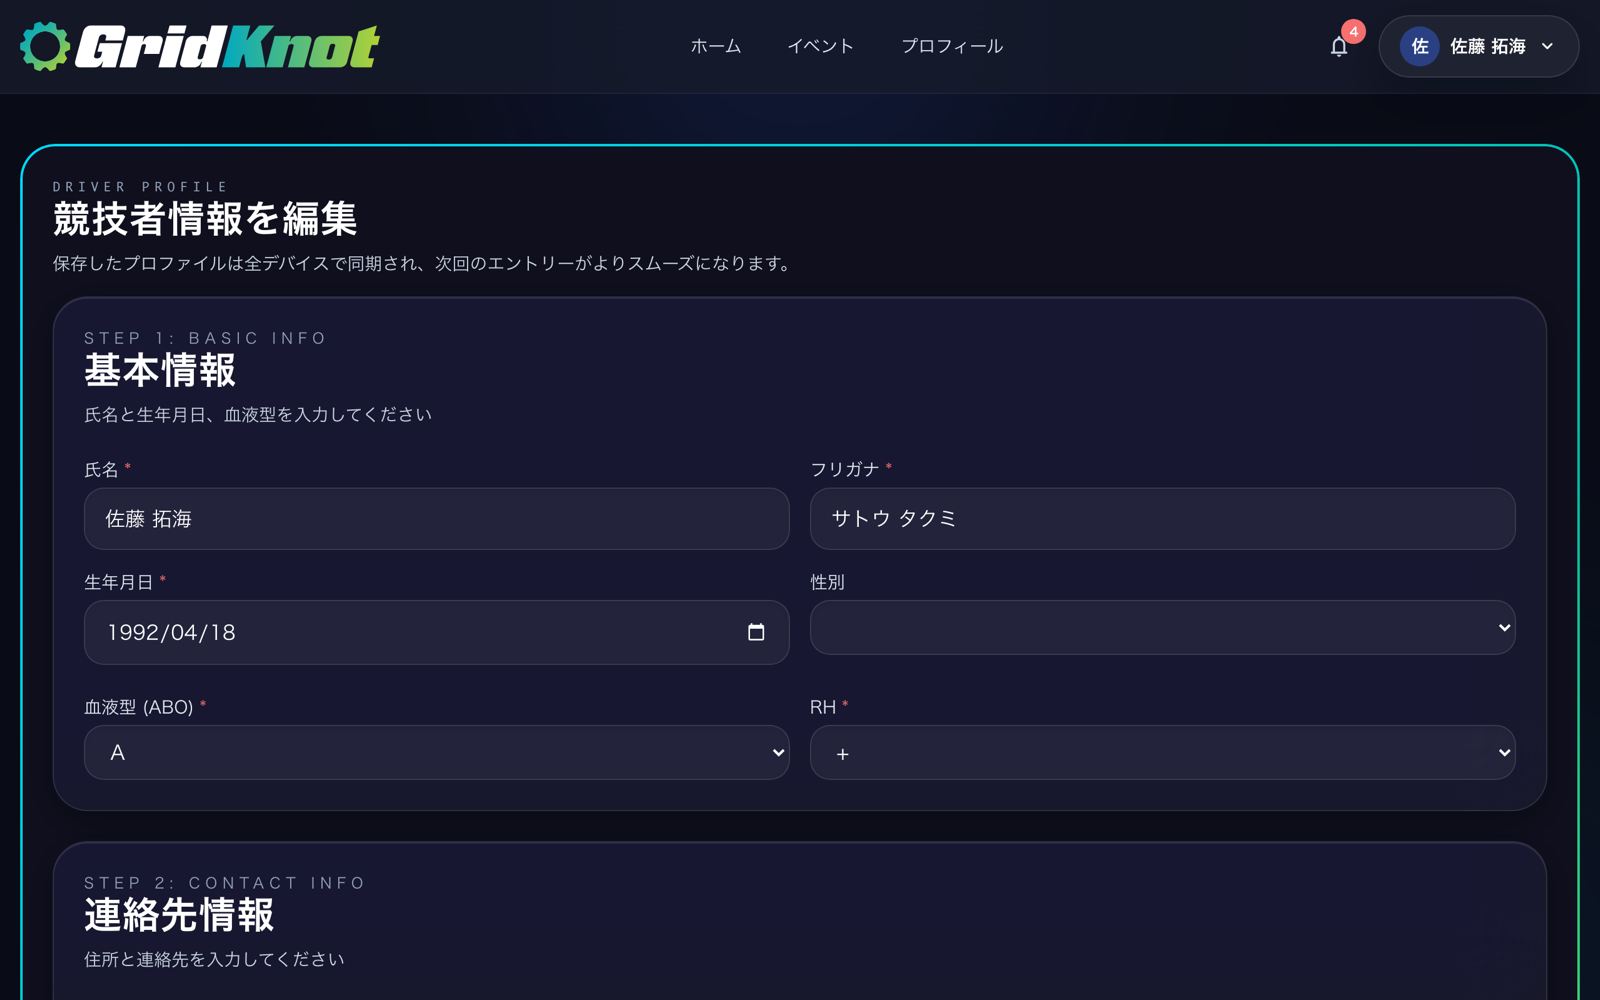This screenshot has width=1600, height=1000.
Task: Click the DRIVER PROFILE label
Action: tap(140, 187)
